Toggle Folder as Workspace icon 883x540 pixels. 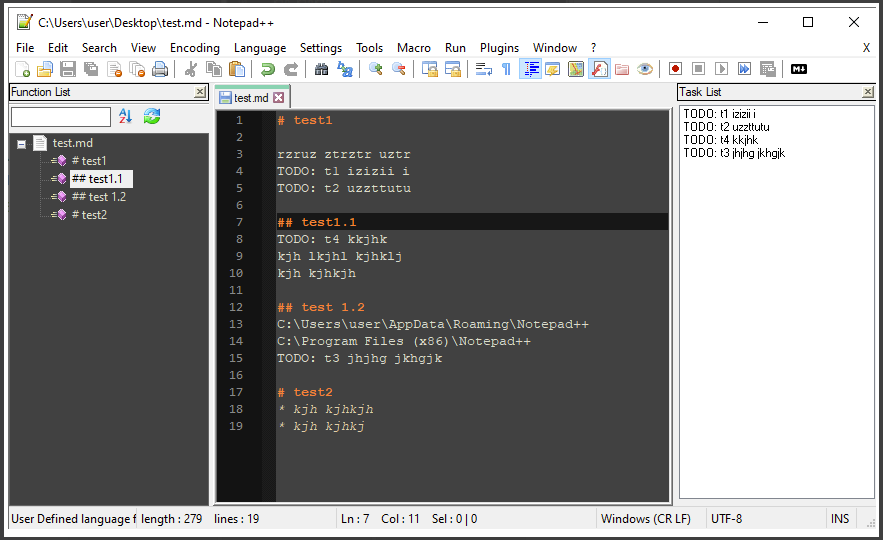pos(622,69)
